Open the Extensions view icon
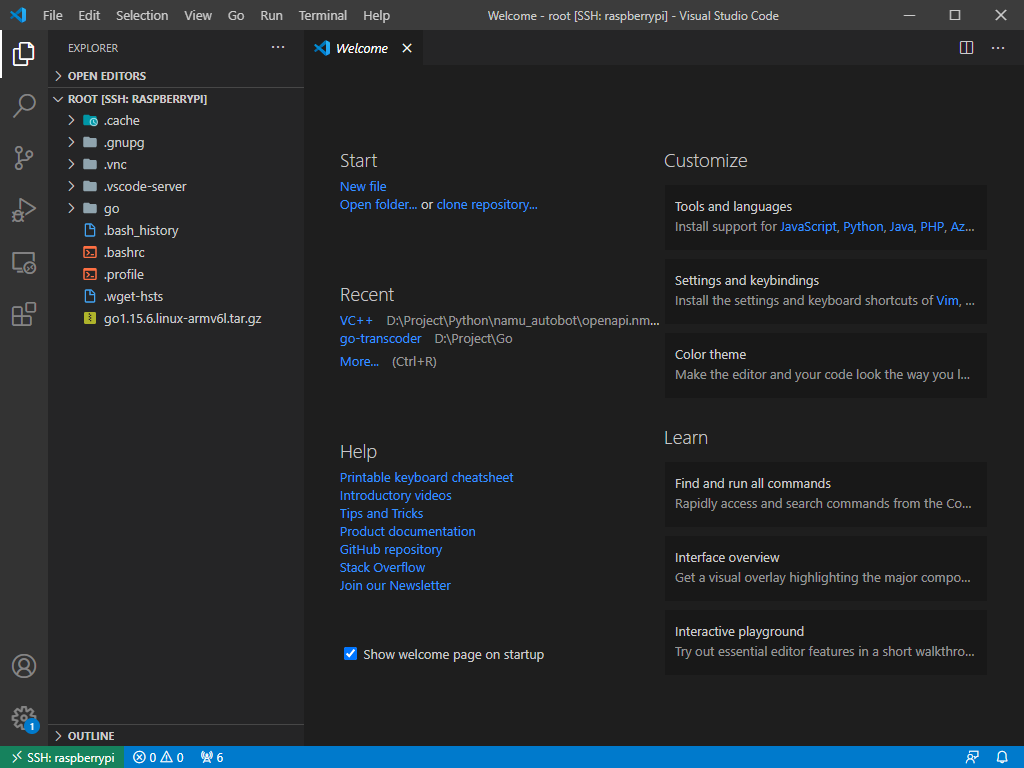The image size is (1024, 768). [x=24, y=314]
